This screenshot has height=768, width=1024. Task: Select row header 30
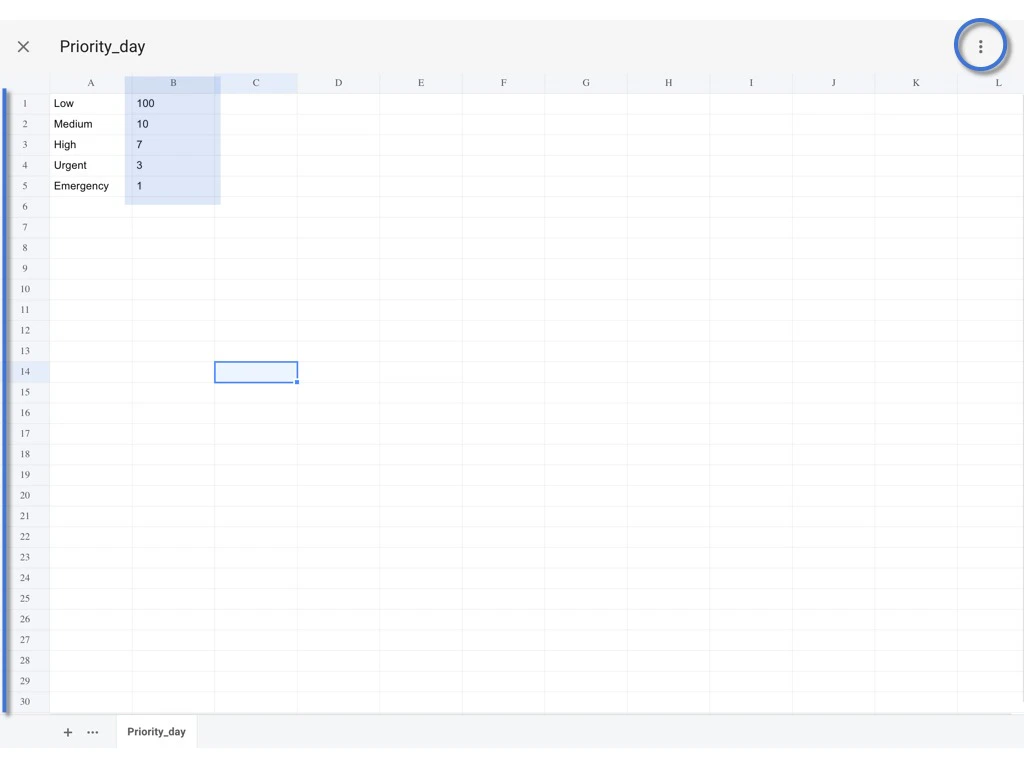coord(24,701)
